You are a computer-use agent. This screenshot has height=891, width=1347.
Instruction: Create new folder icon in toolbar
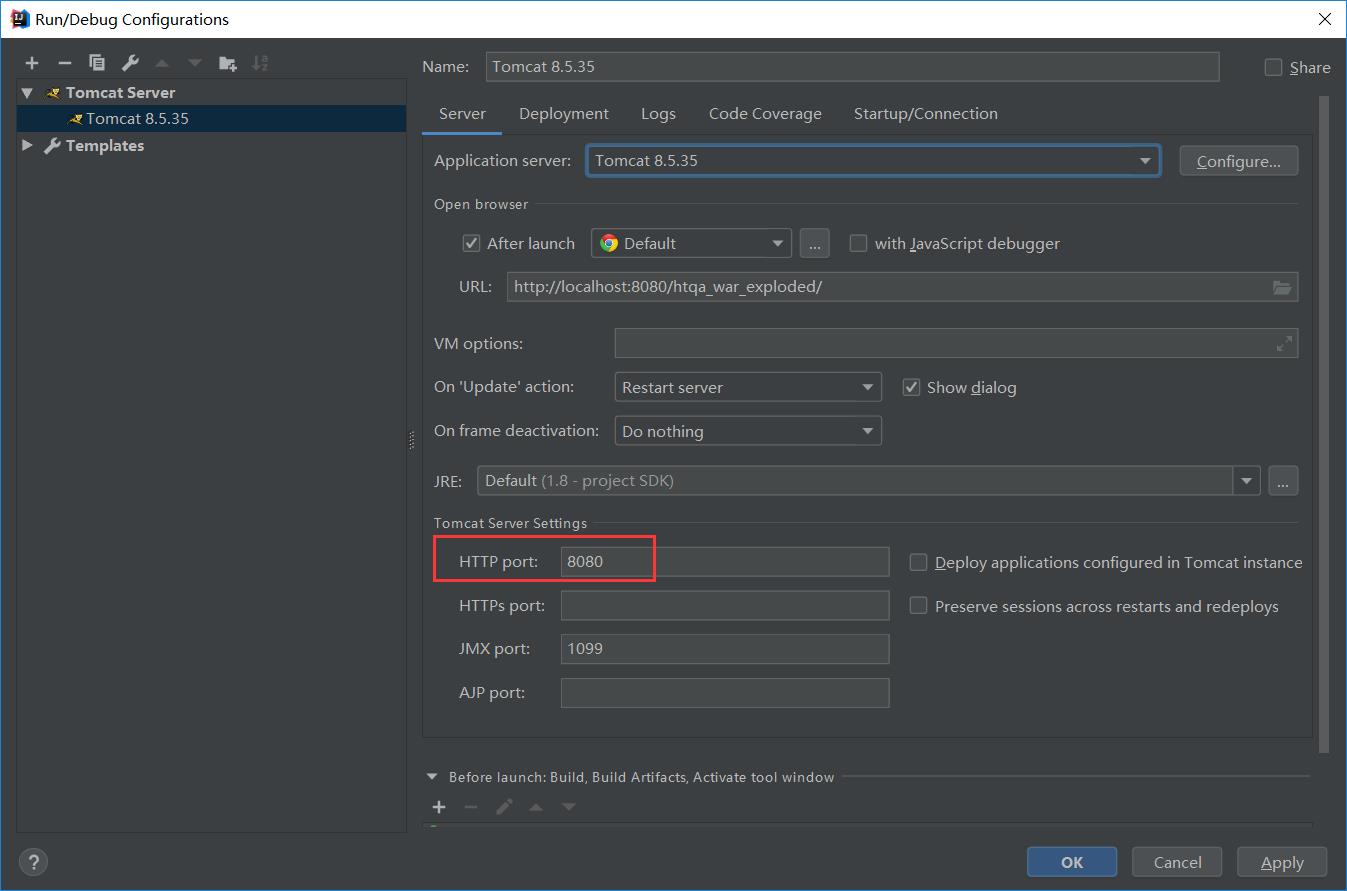coord(228,63)
